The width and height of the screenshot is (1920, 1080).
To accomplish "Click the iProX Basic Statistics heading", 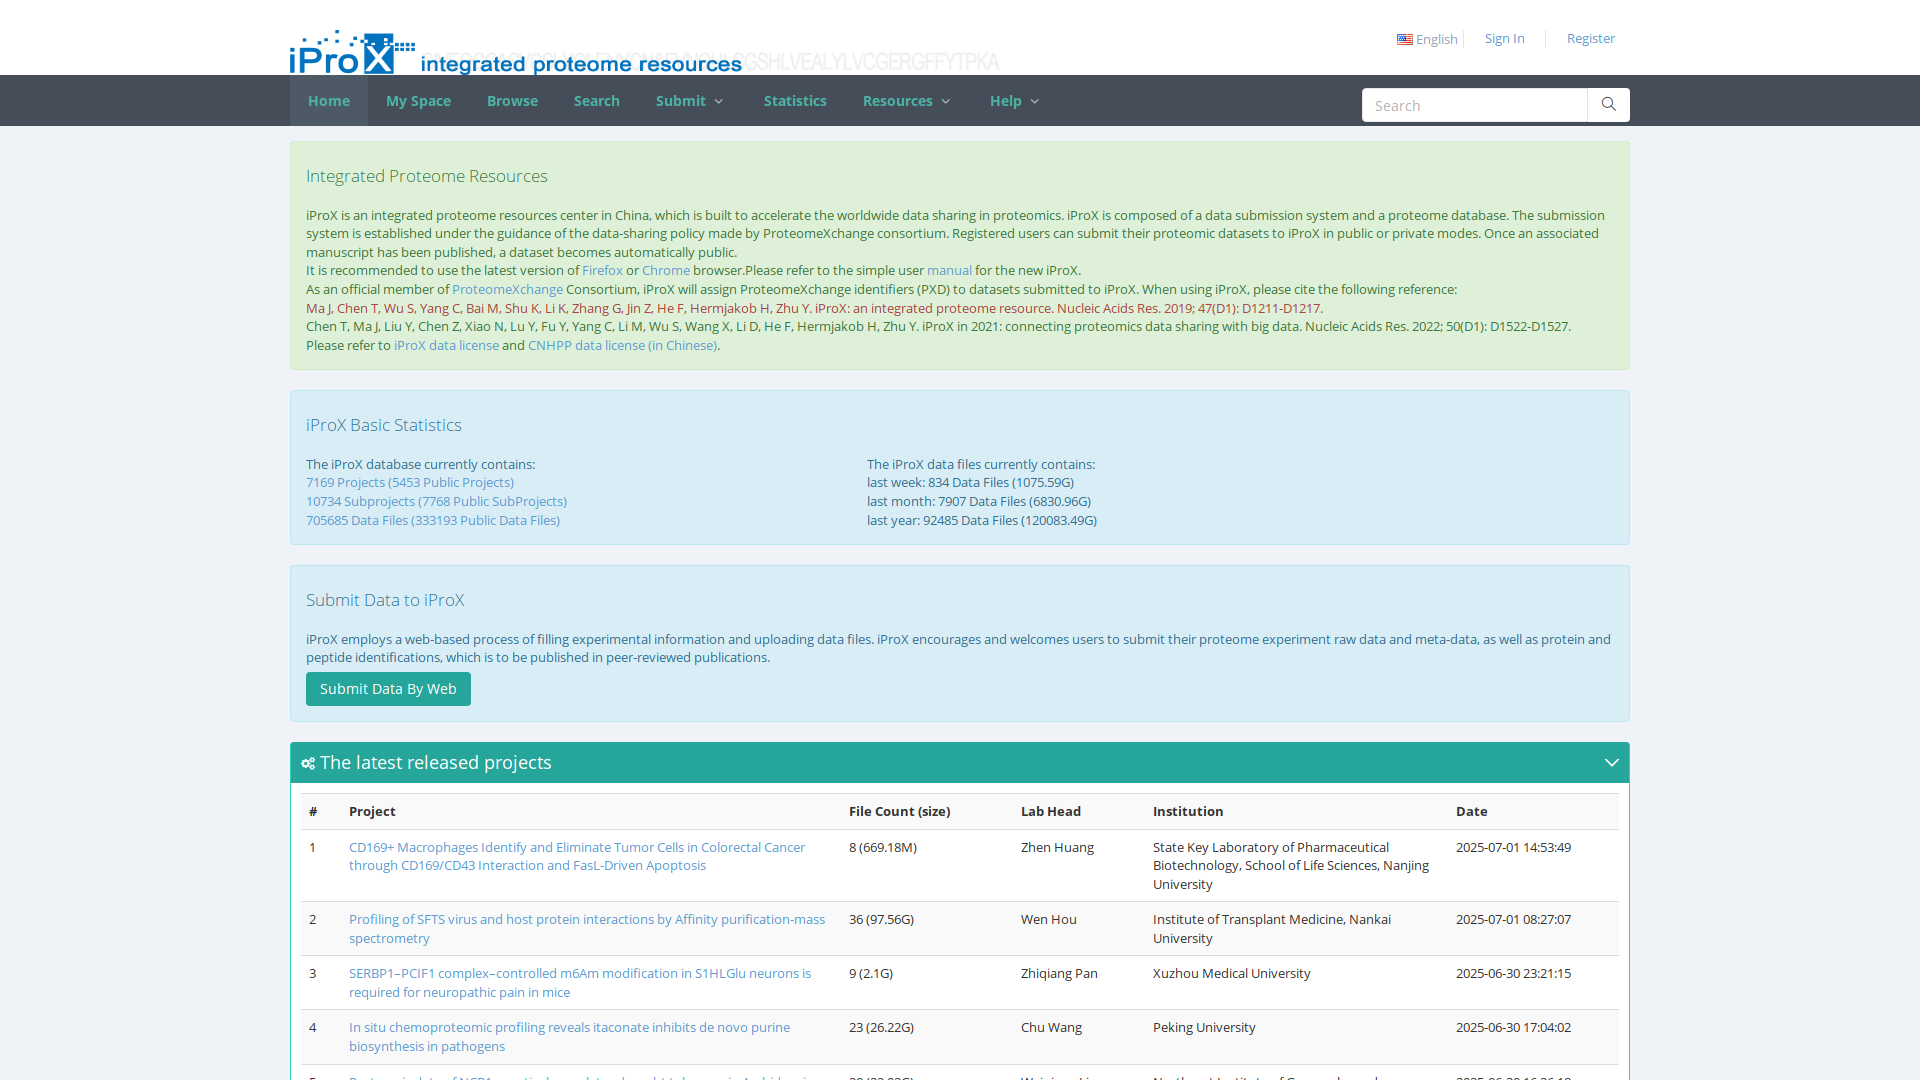I will (384, 425).
